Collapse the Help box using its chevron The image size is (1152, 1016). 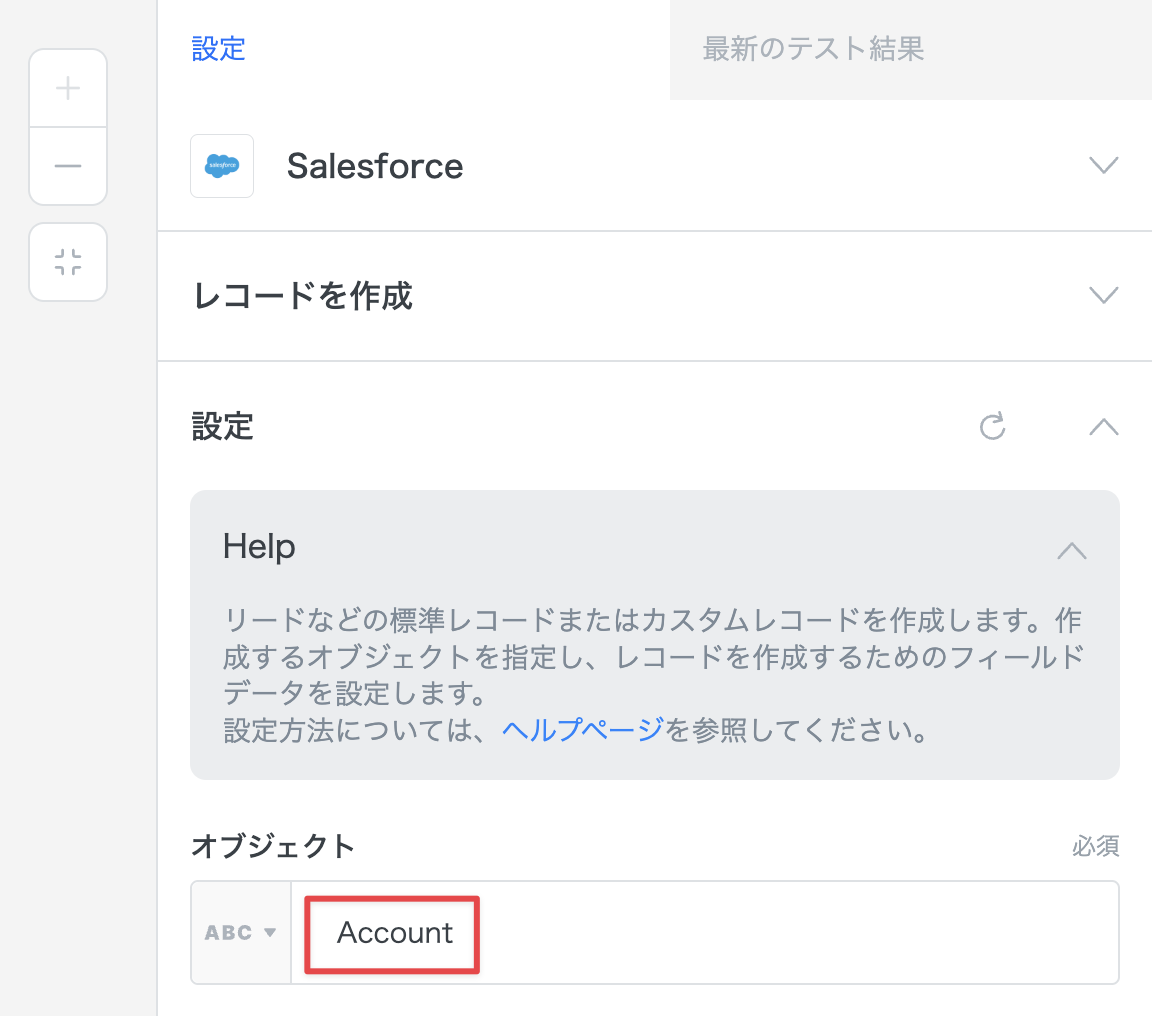[x=1071, y=550]
